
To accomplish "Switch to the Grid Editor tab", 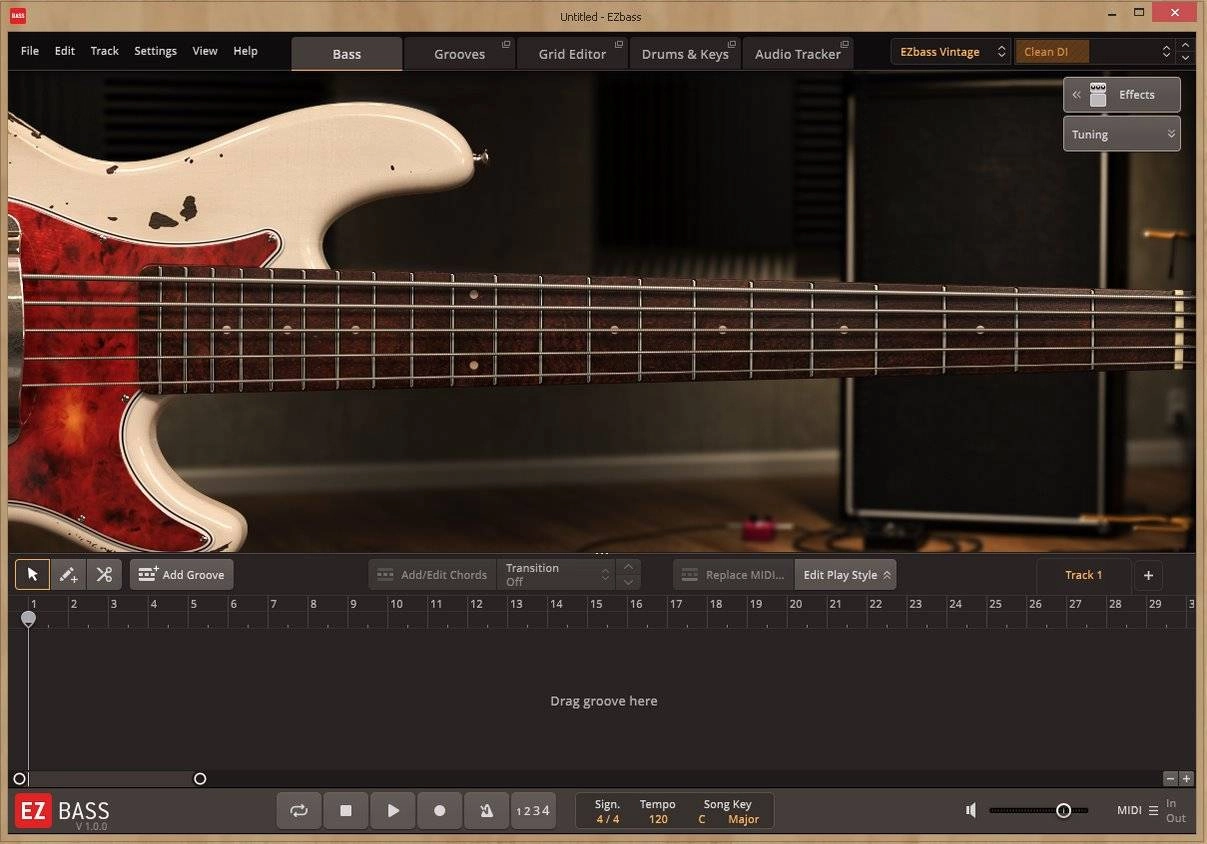I will [573, 54].
